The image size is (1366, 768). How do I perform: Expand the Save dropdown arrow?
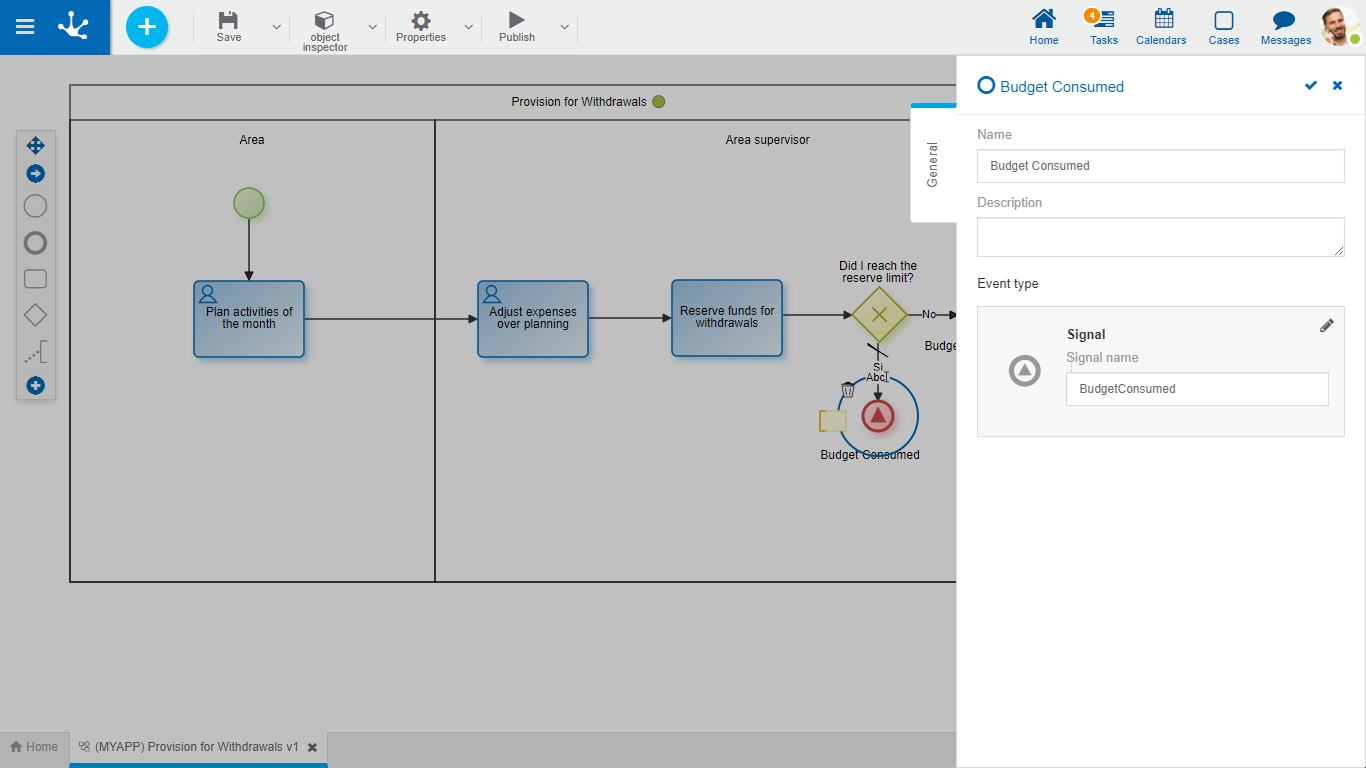pyautogui.click(x=277, y=27)
